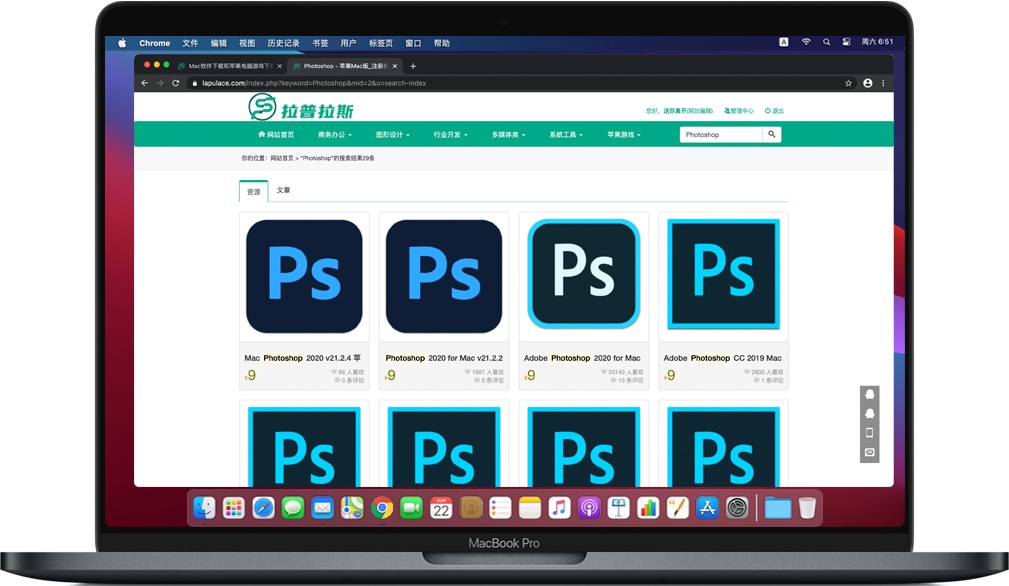
Task: Click the Photoshop search input field
Action: (x=721, y=134)
